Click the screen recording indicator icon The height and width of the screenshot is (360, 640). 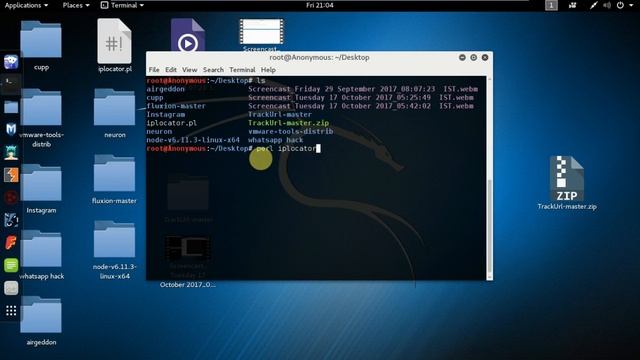[x=573, y=5]
